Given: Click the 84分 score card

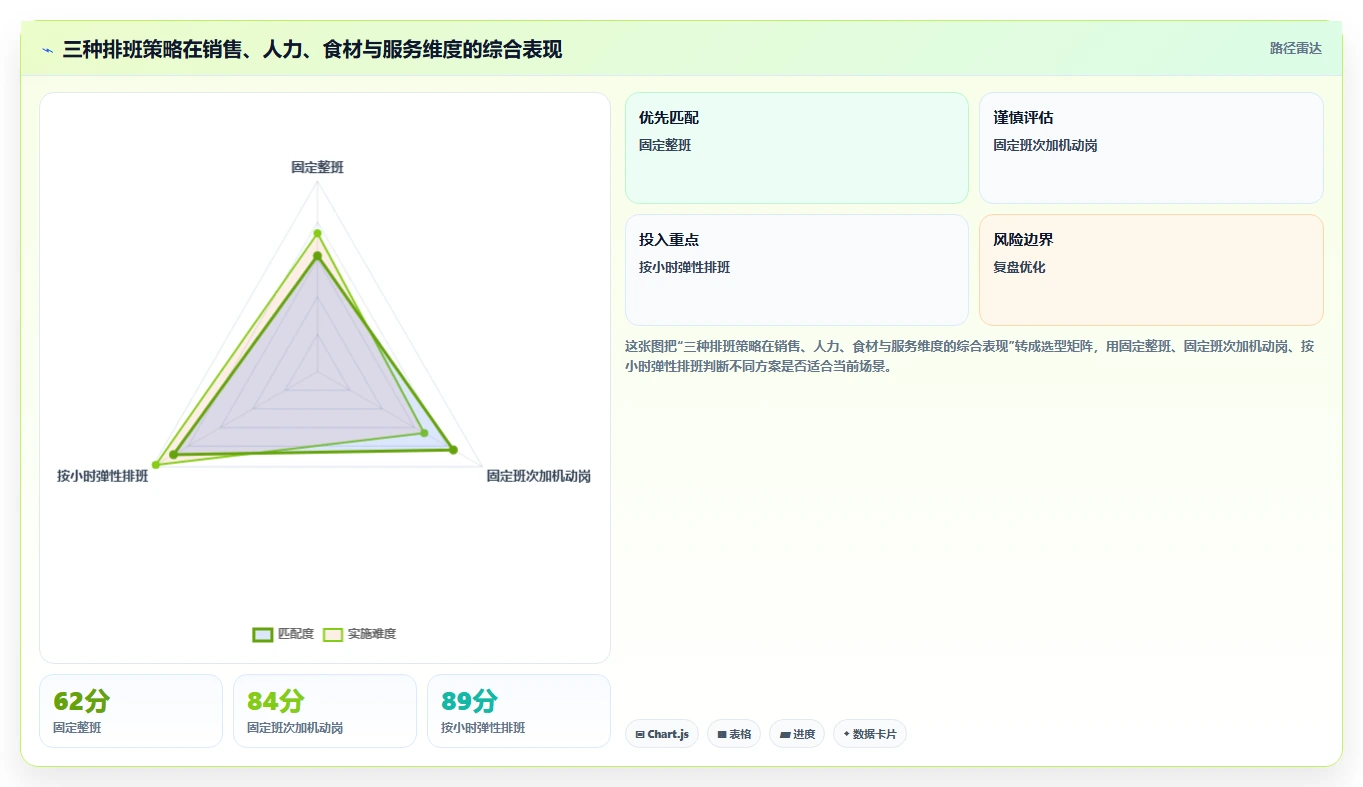Looking at the screenshot, I should point(325,711).
